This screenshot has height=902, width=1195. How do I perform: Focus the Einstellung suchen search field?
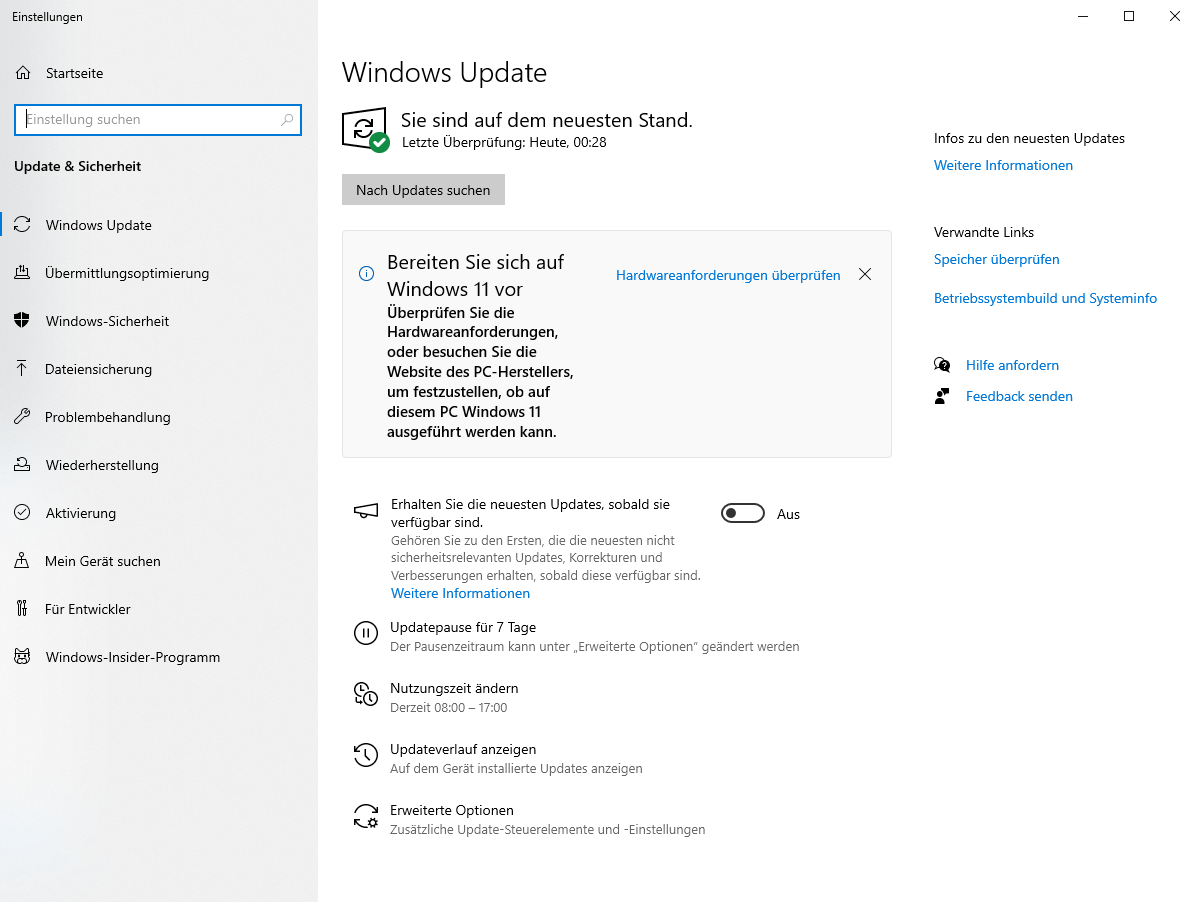[x=158, y=120]
